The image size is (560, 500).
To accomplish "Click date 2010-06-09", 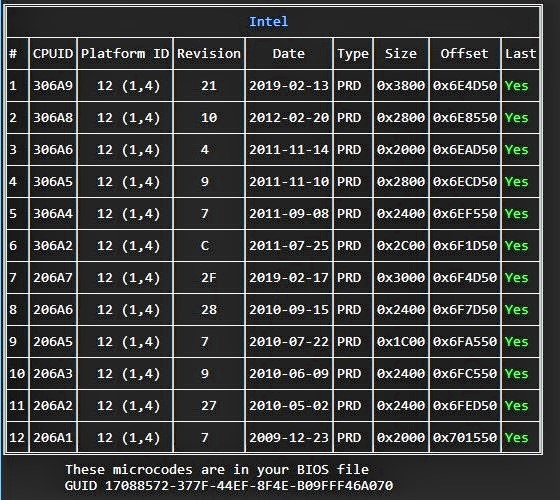I will (x=289, y=374).
